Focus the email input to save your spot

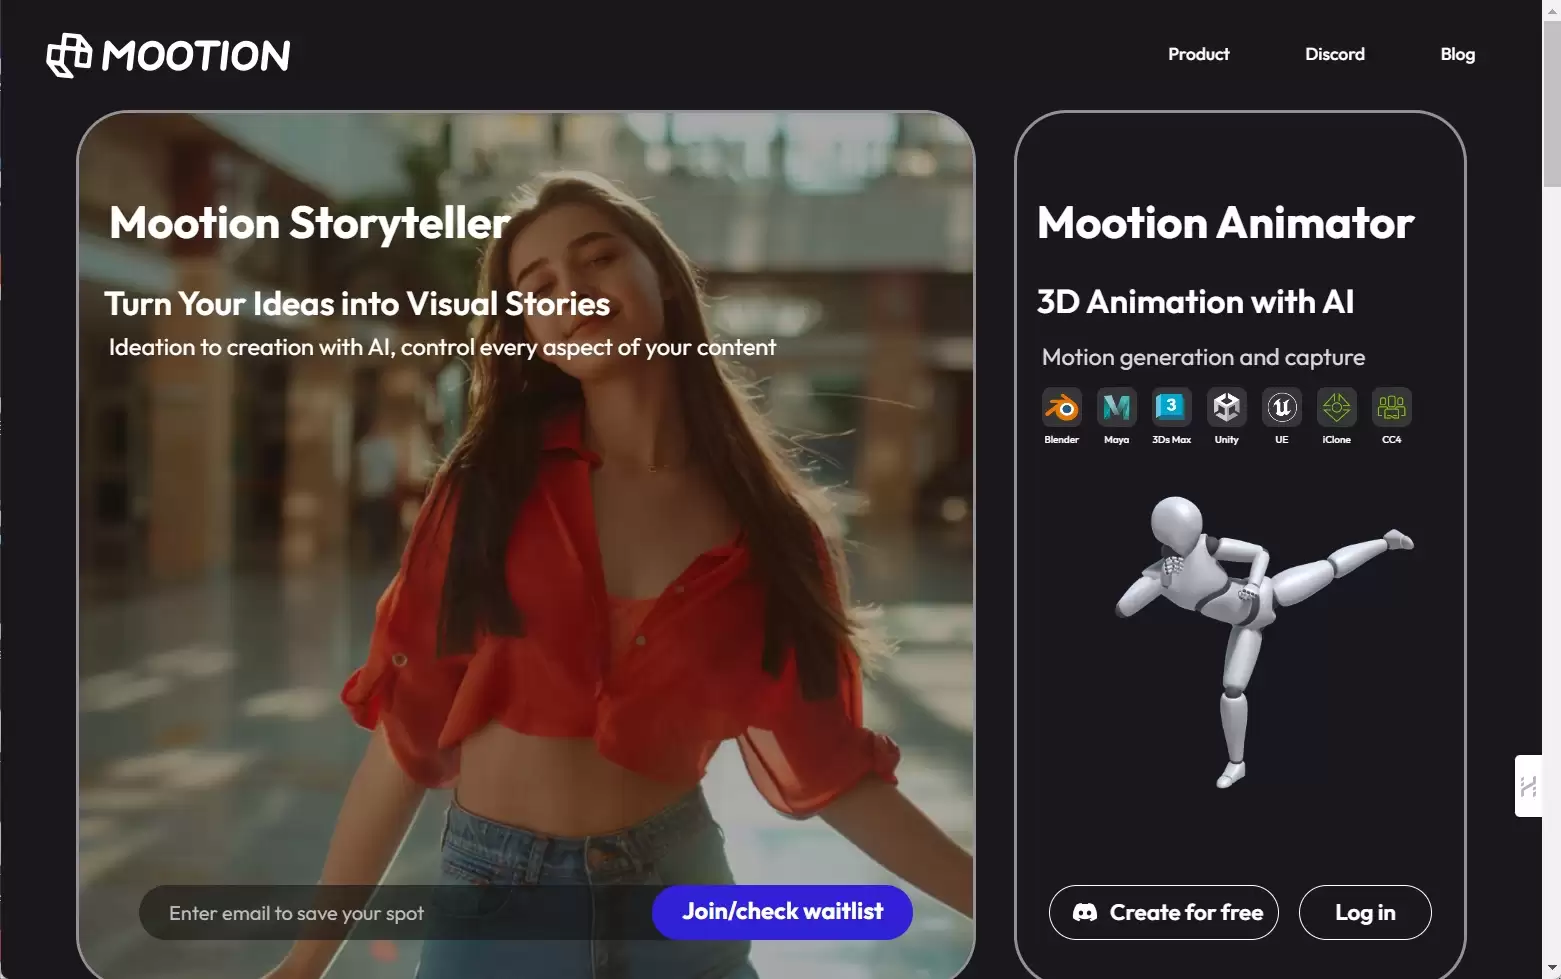pyautogui.click(x=396, y=913)
